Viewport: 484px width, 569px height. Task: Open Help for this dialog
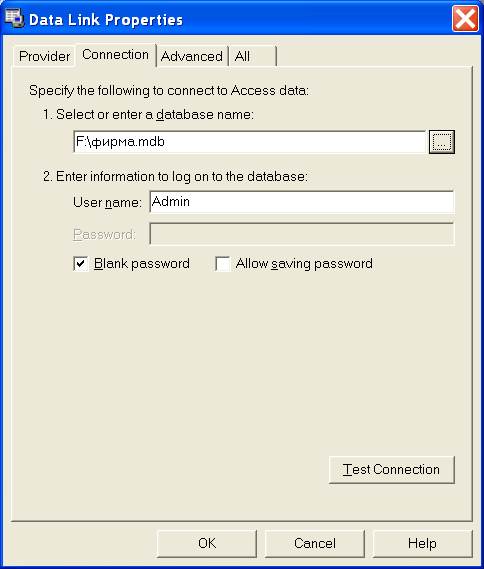(422, 543)
